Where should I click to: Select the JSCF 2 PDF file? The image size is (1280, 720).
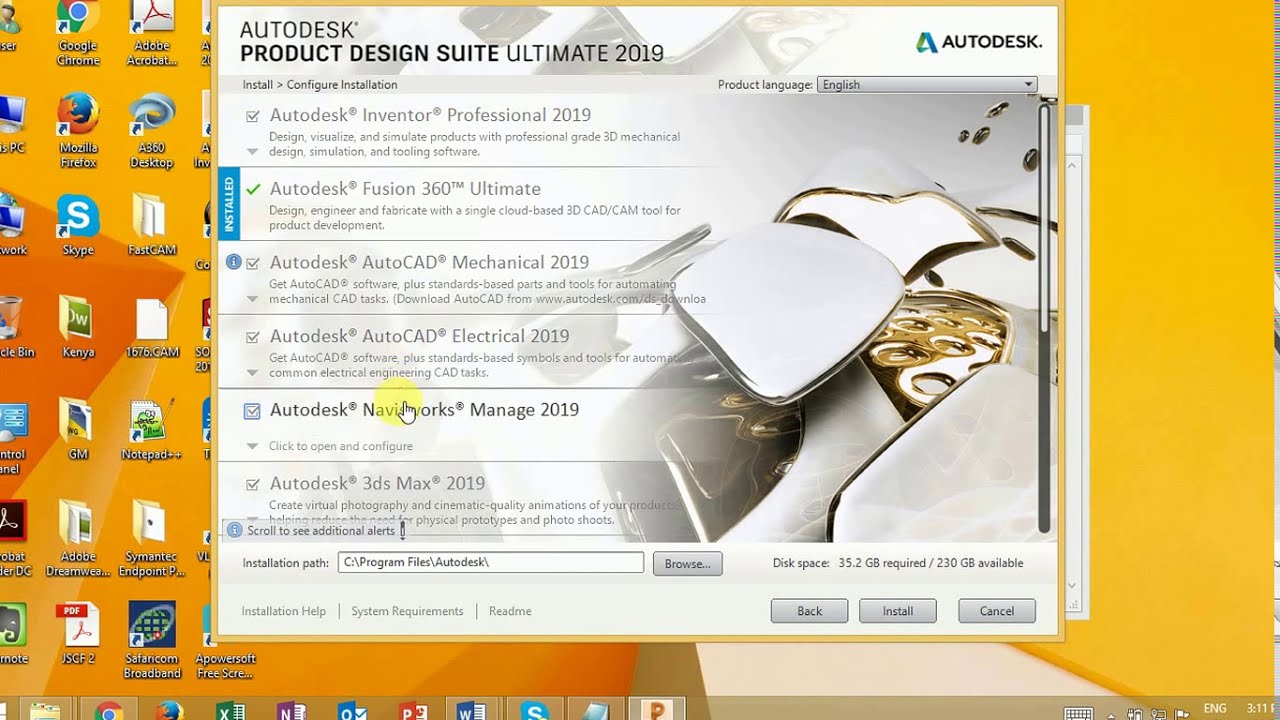[78, 634]
